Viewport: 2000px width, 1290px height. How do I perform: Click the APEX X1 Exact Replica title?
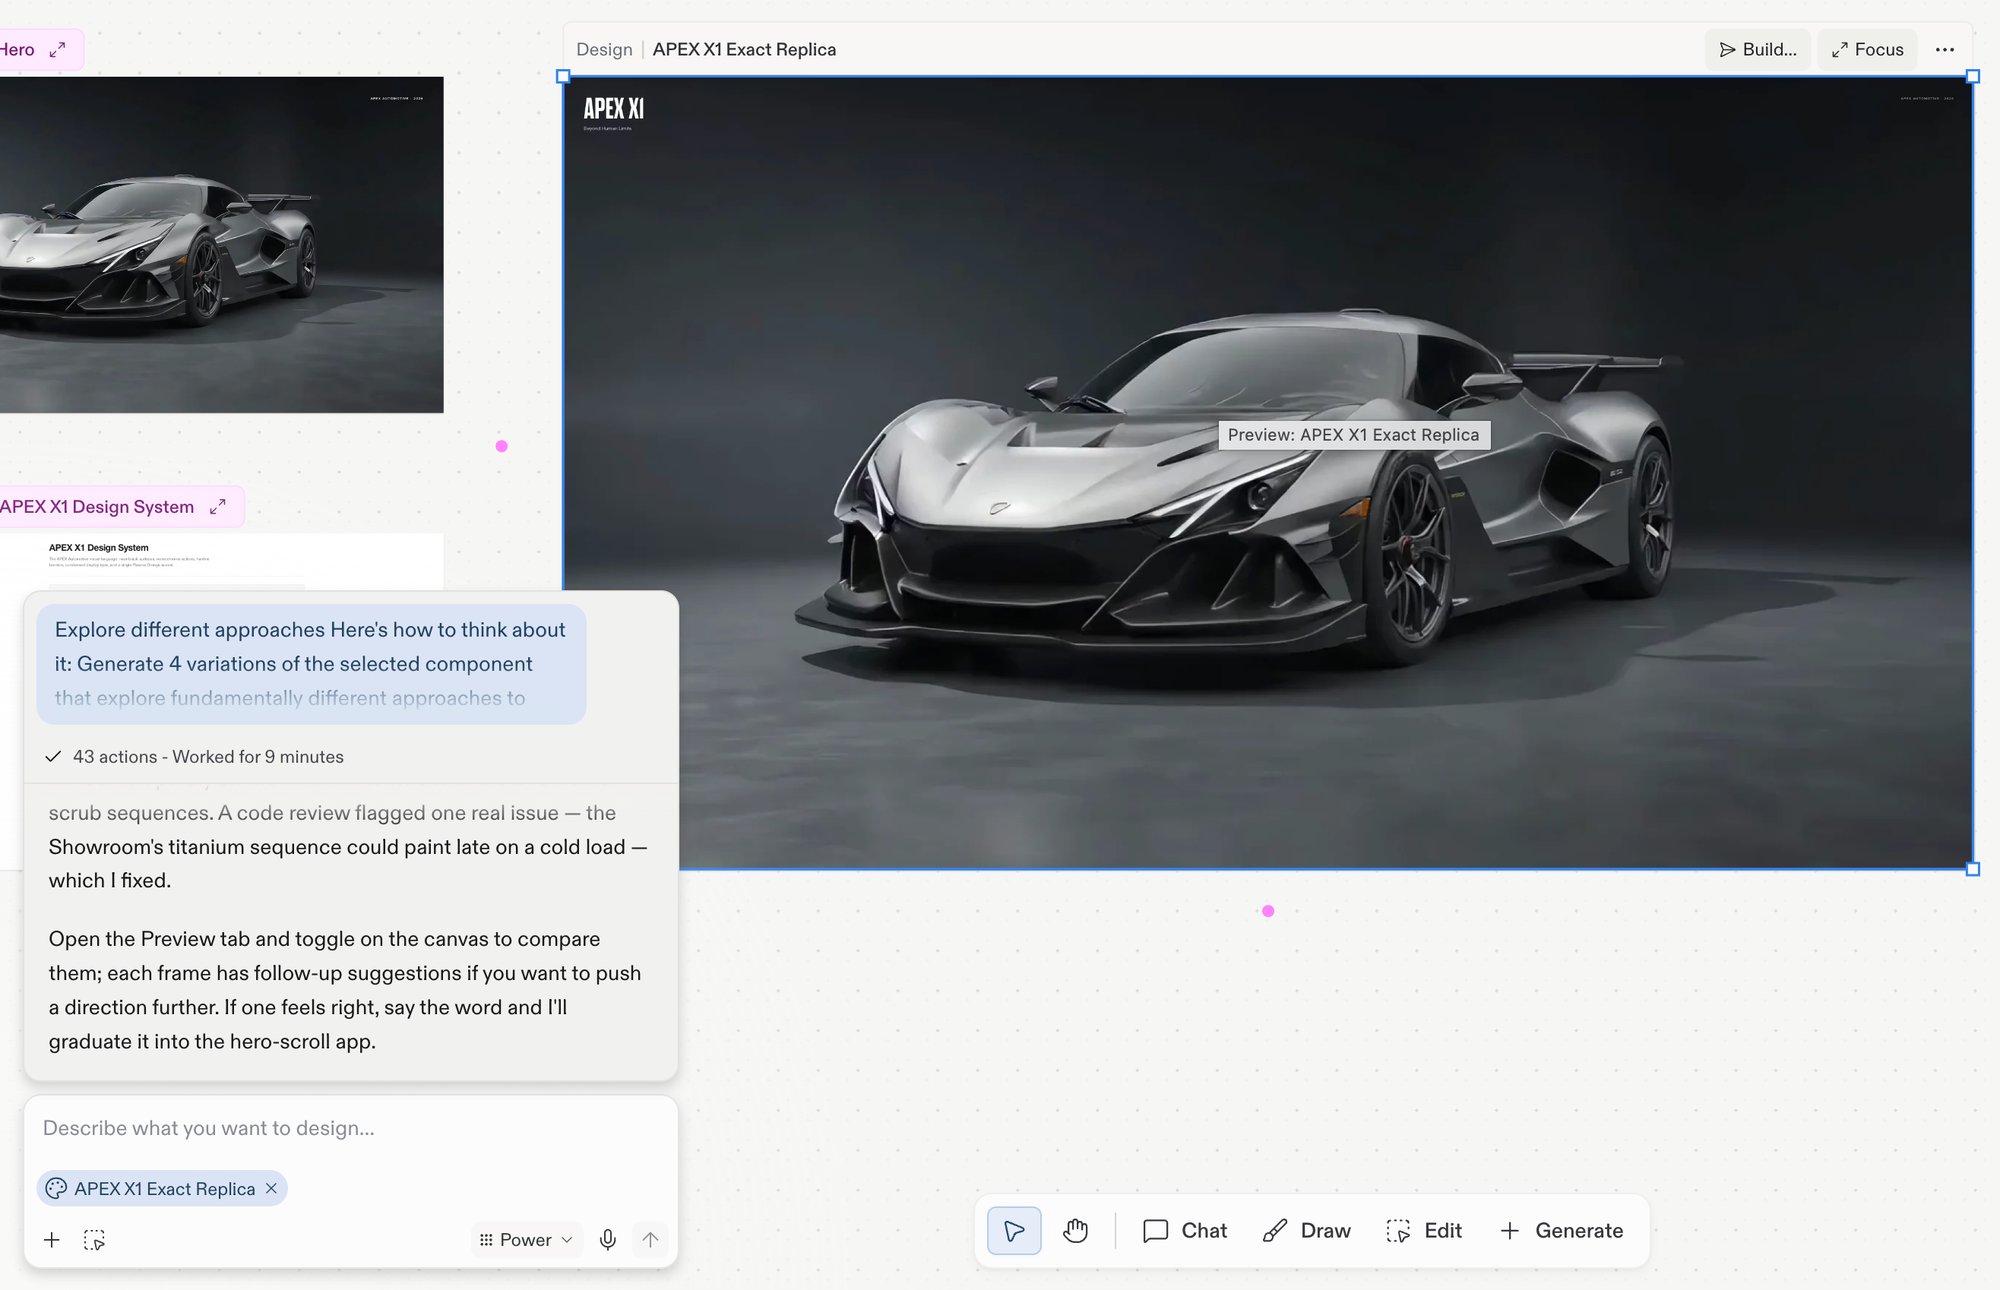click(x=744, y=49)
